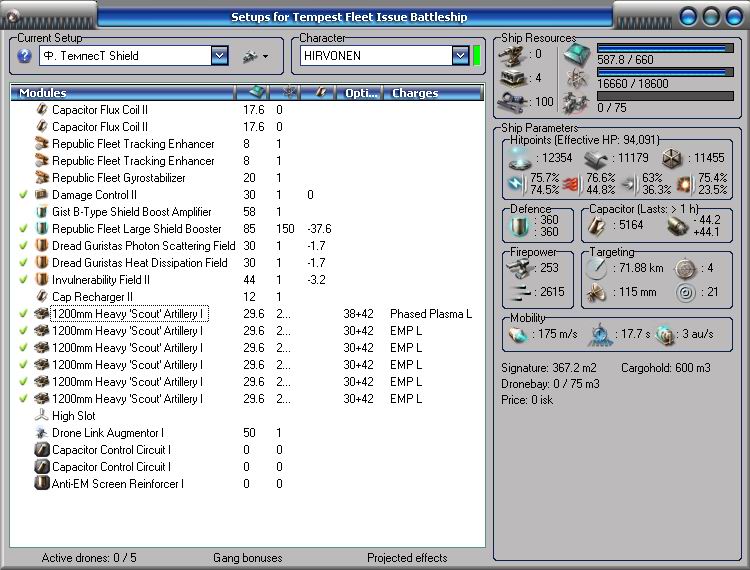Click the calibration icon showing 100
The height and width of the screenshot is (570, 750).
tap(513, 102)
